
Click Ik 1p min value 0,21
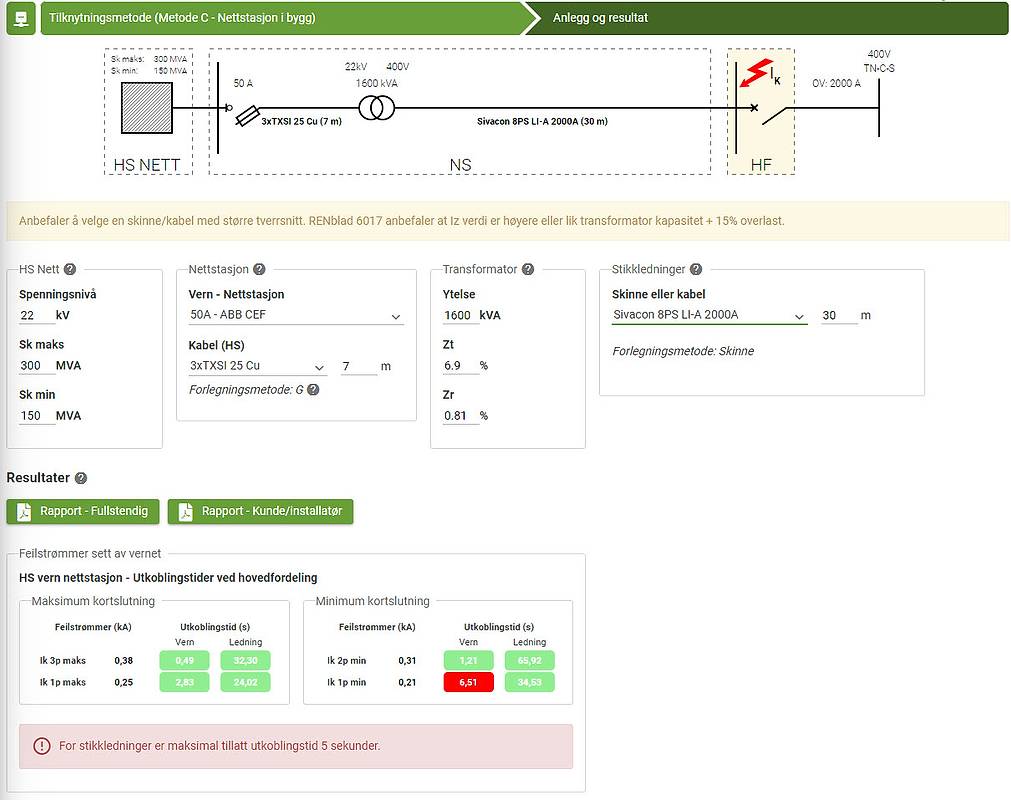coord(407,683)
